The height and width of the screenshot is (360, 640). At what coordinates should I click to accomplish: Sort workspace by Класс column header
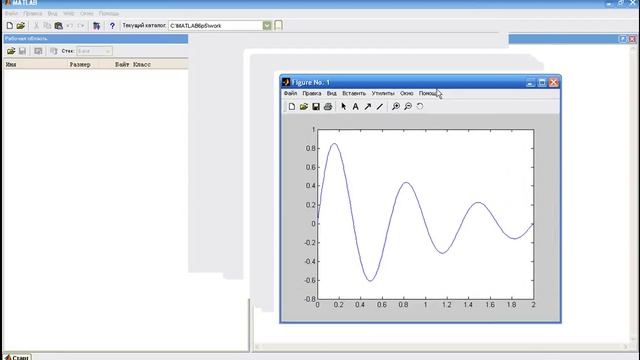pyautogui.click(x=142, y=64)
